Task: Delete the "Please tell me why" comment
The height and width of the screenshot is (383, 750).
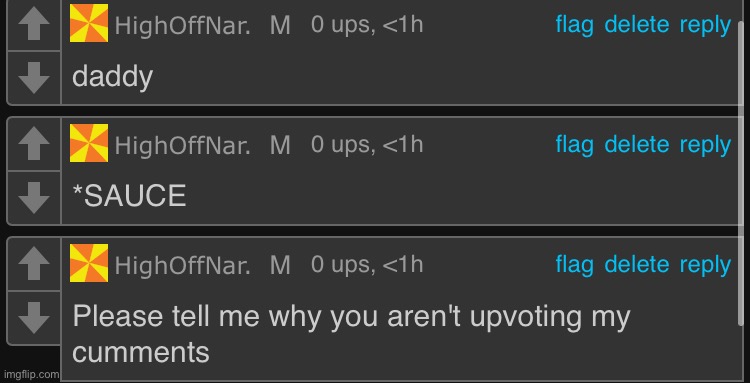Action: point(637,265)
